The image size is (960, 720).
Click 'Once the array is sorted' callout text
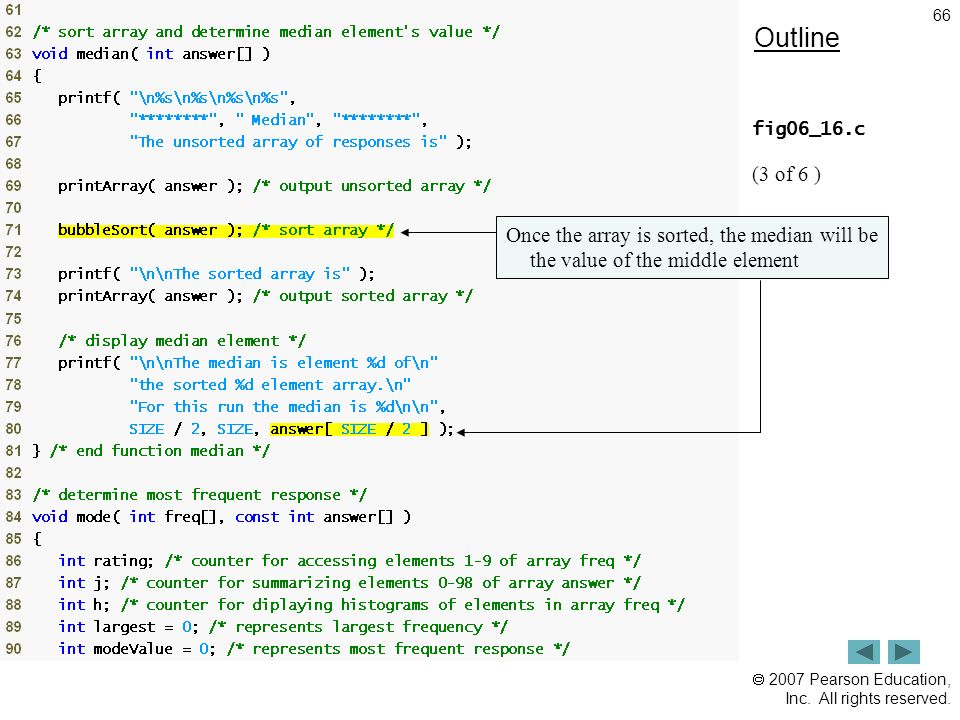tap(692, 247)
